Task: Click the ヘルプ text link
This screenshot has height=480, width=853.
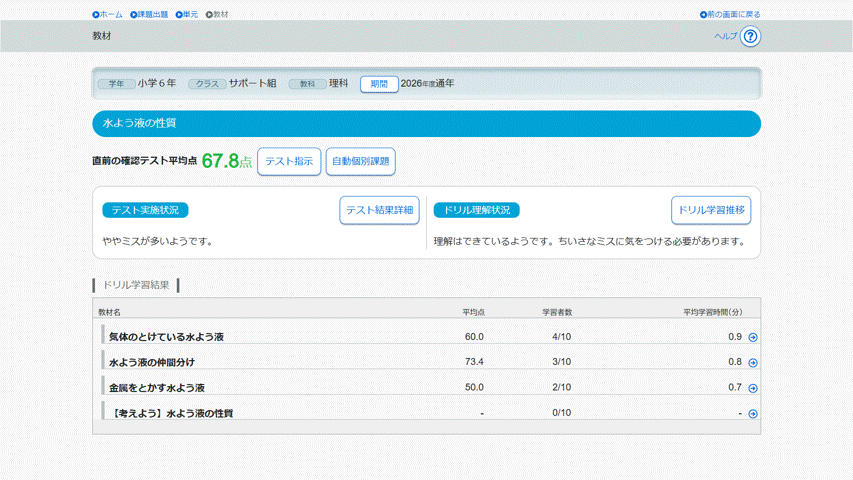Action: tap(725, 36)
